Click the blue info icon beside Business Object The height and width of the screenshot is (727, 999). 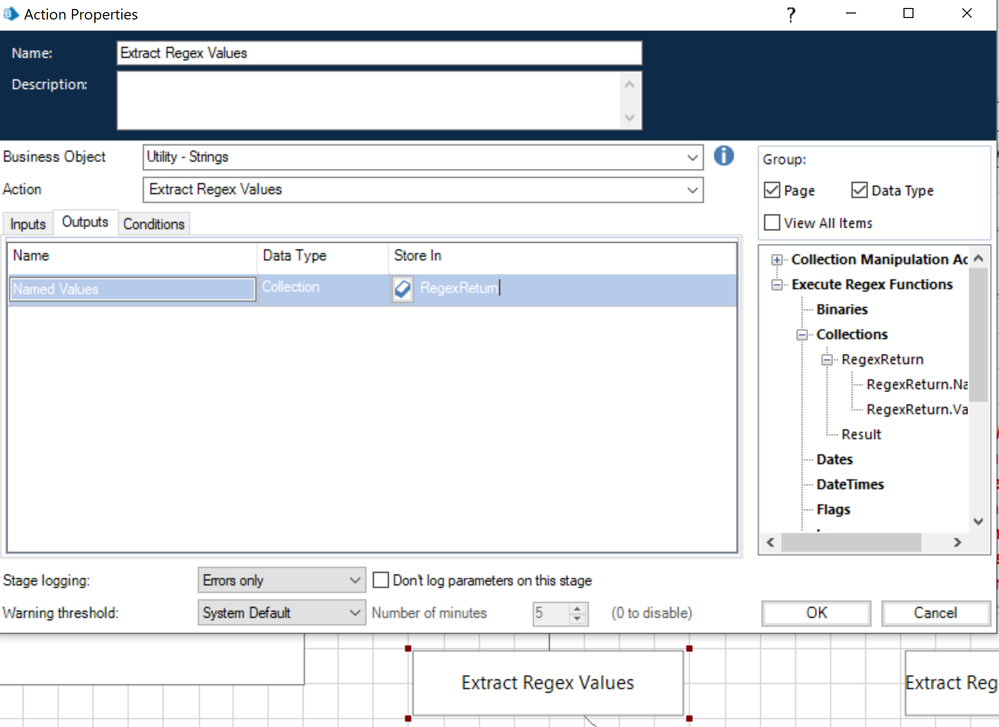click(724, 156)
